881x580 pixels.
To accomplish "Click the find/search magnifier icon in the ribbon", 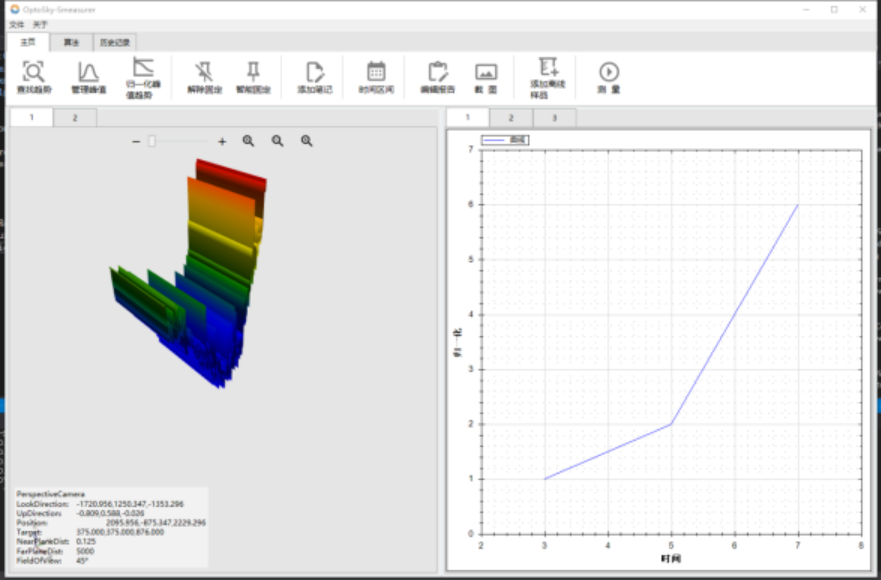I will click(x=34, y=72).
